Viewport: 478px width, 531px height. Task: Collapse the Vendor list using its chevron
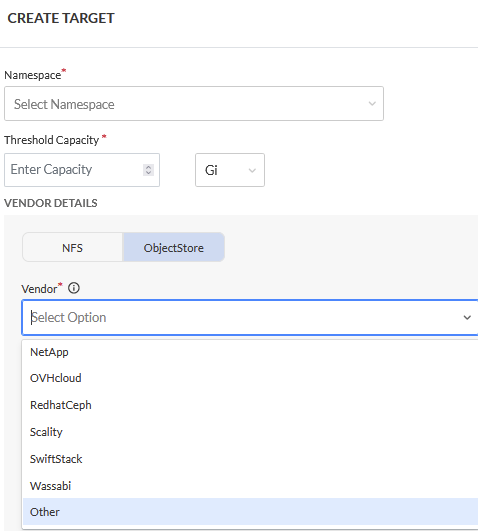coord(467,318)
